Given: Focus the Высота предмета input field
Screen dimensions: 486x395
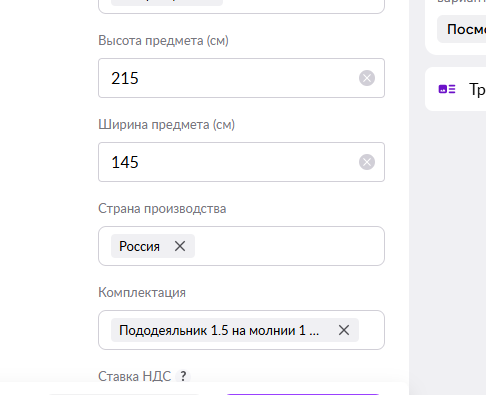Looking at the screenshot, I should [241, 78].
